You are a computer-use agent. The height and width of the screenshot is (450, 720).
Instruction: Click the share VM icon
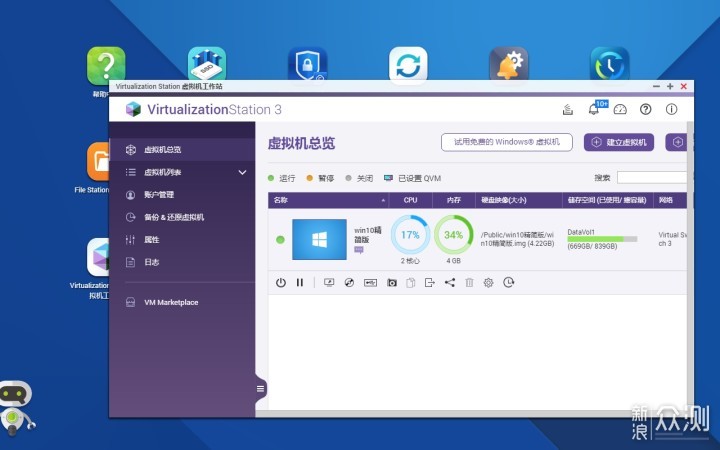[449, 283]
